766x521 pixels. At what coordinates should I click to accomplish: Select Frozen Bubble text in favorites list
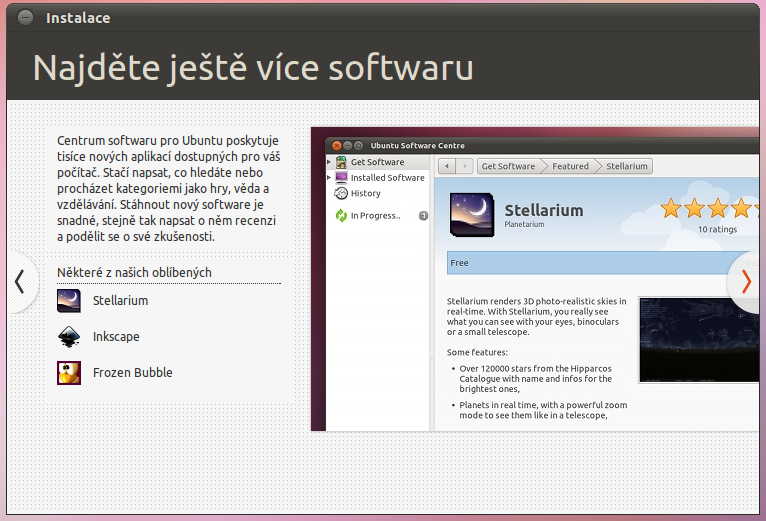(x=133, y=373)
